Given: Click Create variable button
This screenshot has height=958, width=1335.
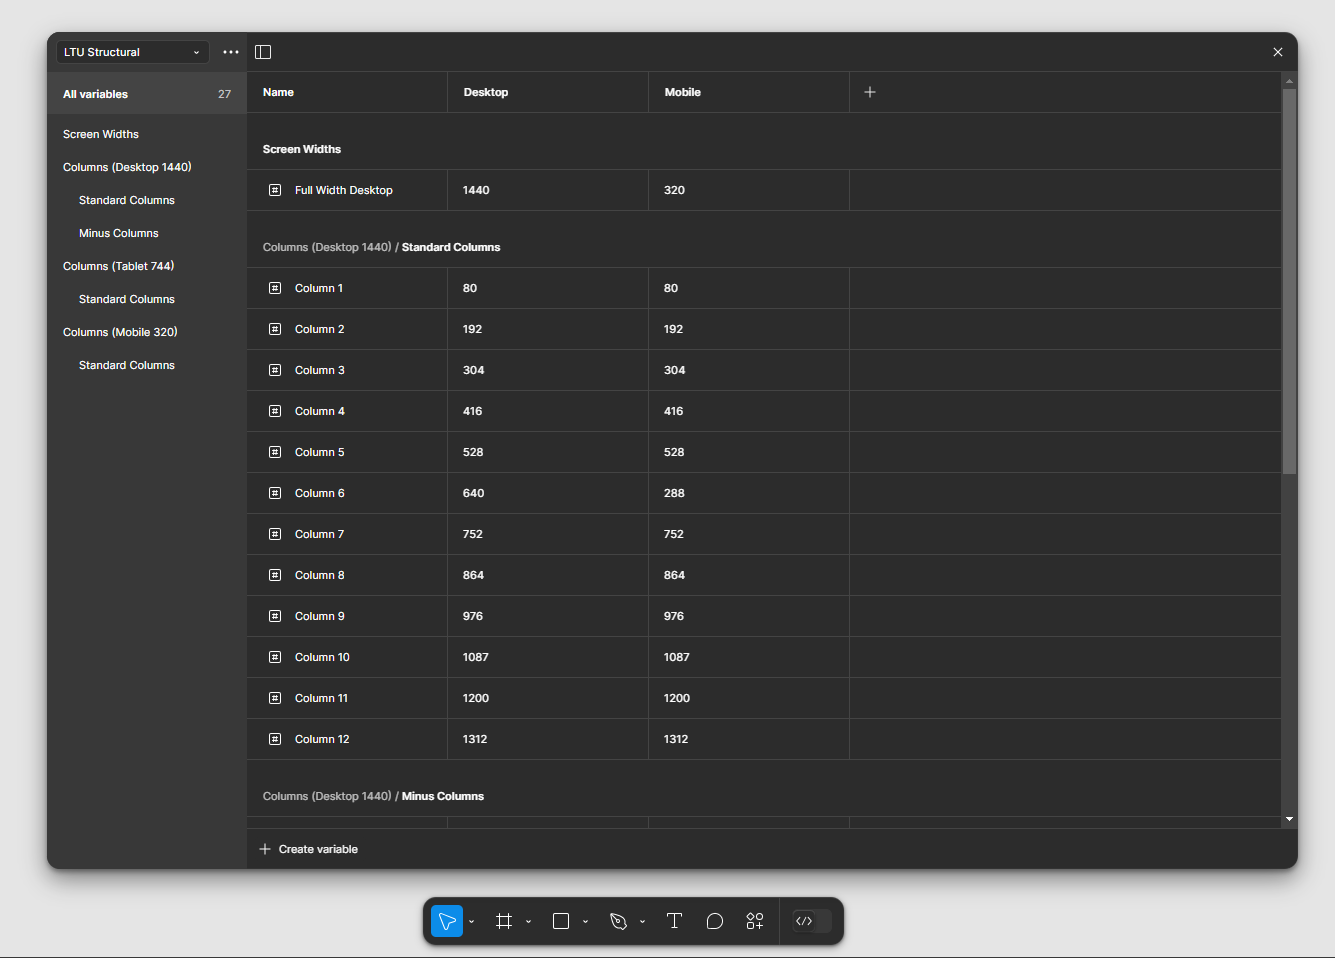Looking at the screenshot, I should [309, 849].
